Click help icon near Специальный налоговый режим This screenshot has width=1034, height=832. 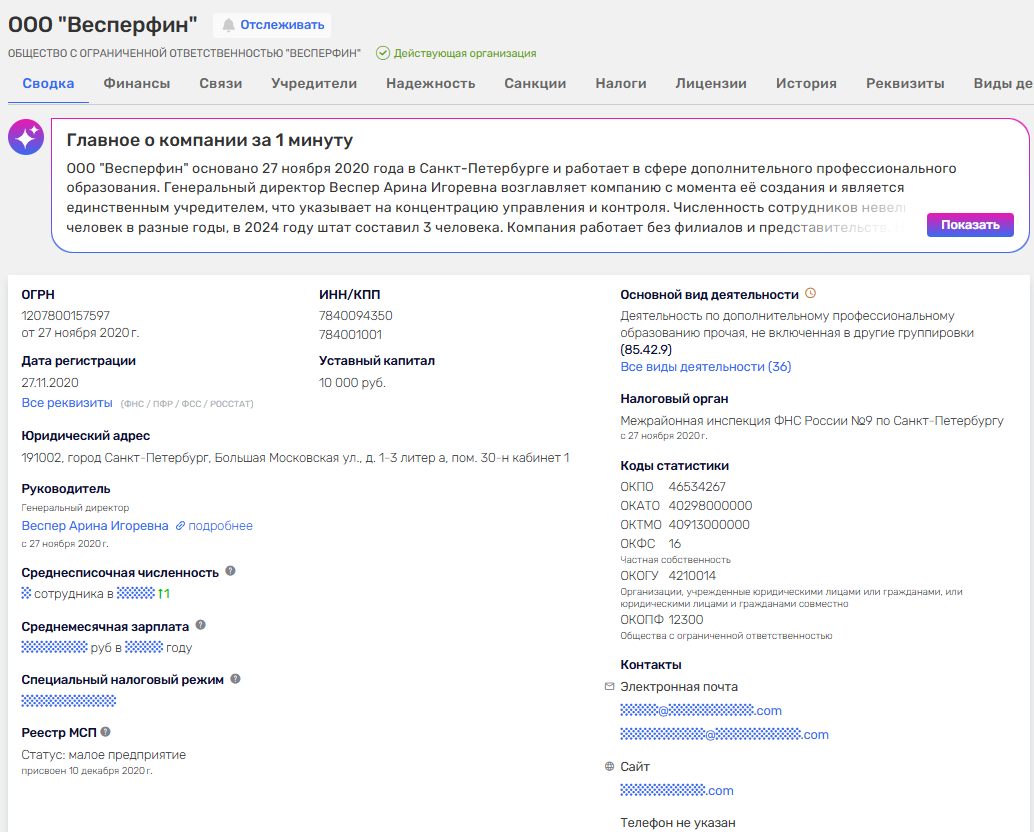tap(235, 678)
